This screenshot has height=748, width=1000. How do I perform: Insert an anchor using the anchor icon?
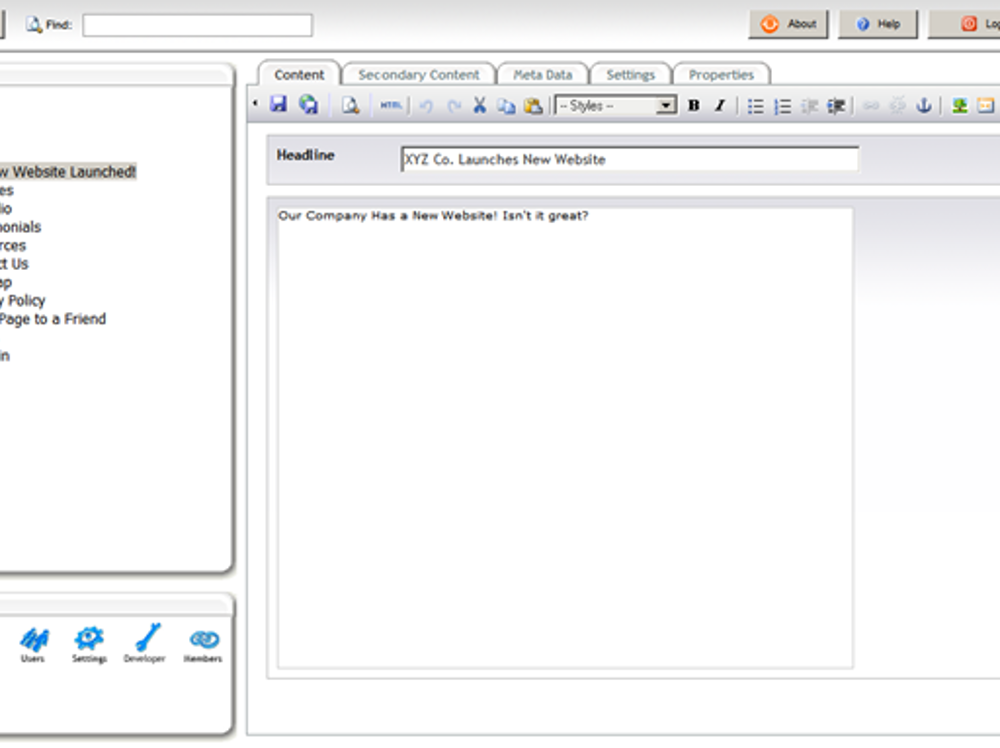[x=924, y=105]
